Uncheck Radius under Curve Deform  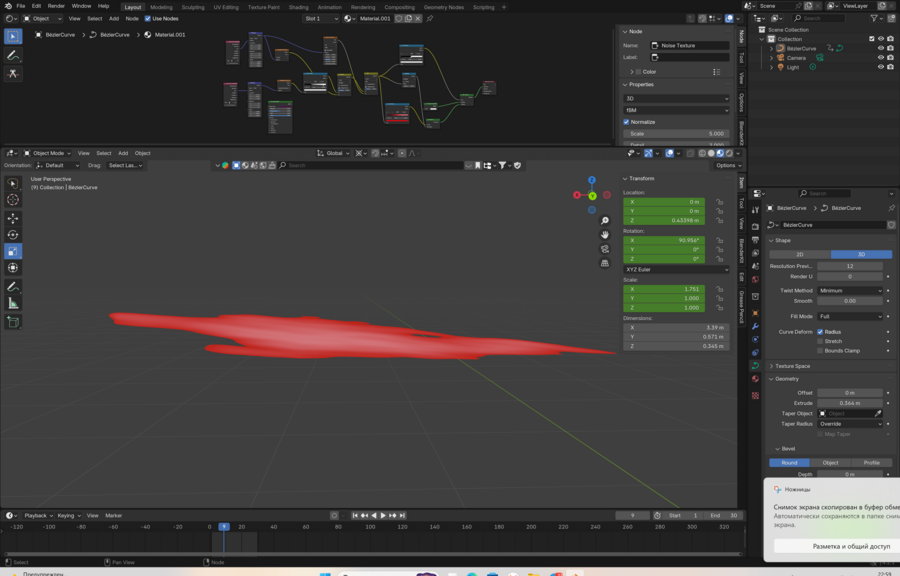[x=820, y=332]
